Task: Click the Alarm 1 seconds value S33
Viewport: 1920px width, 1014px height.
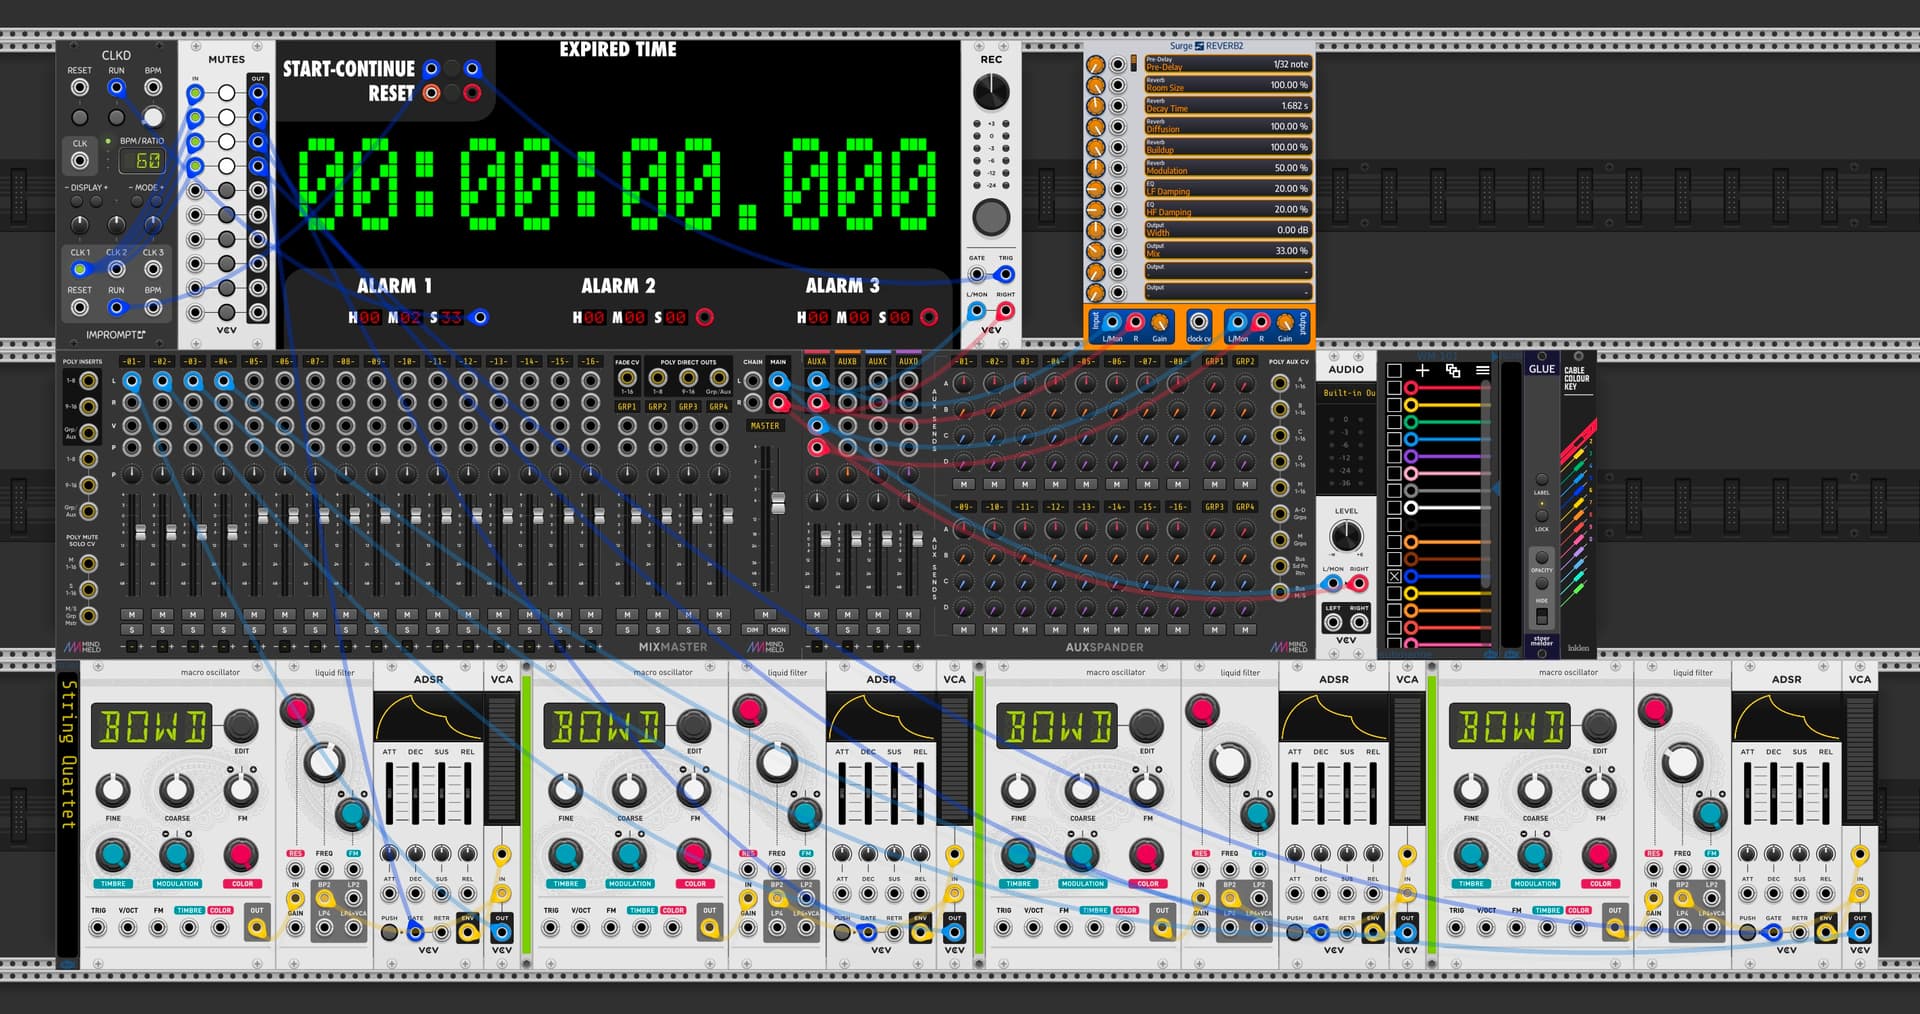Action: (446, 318)
